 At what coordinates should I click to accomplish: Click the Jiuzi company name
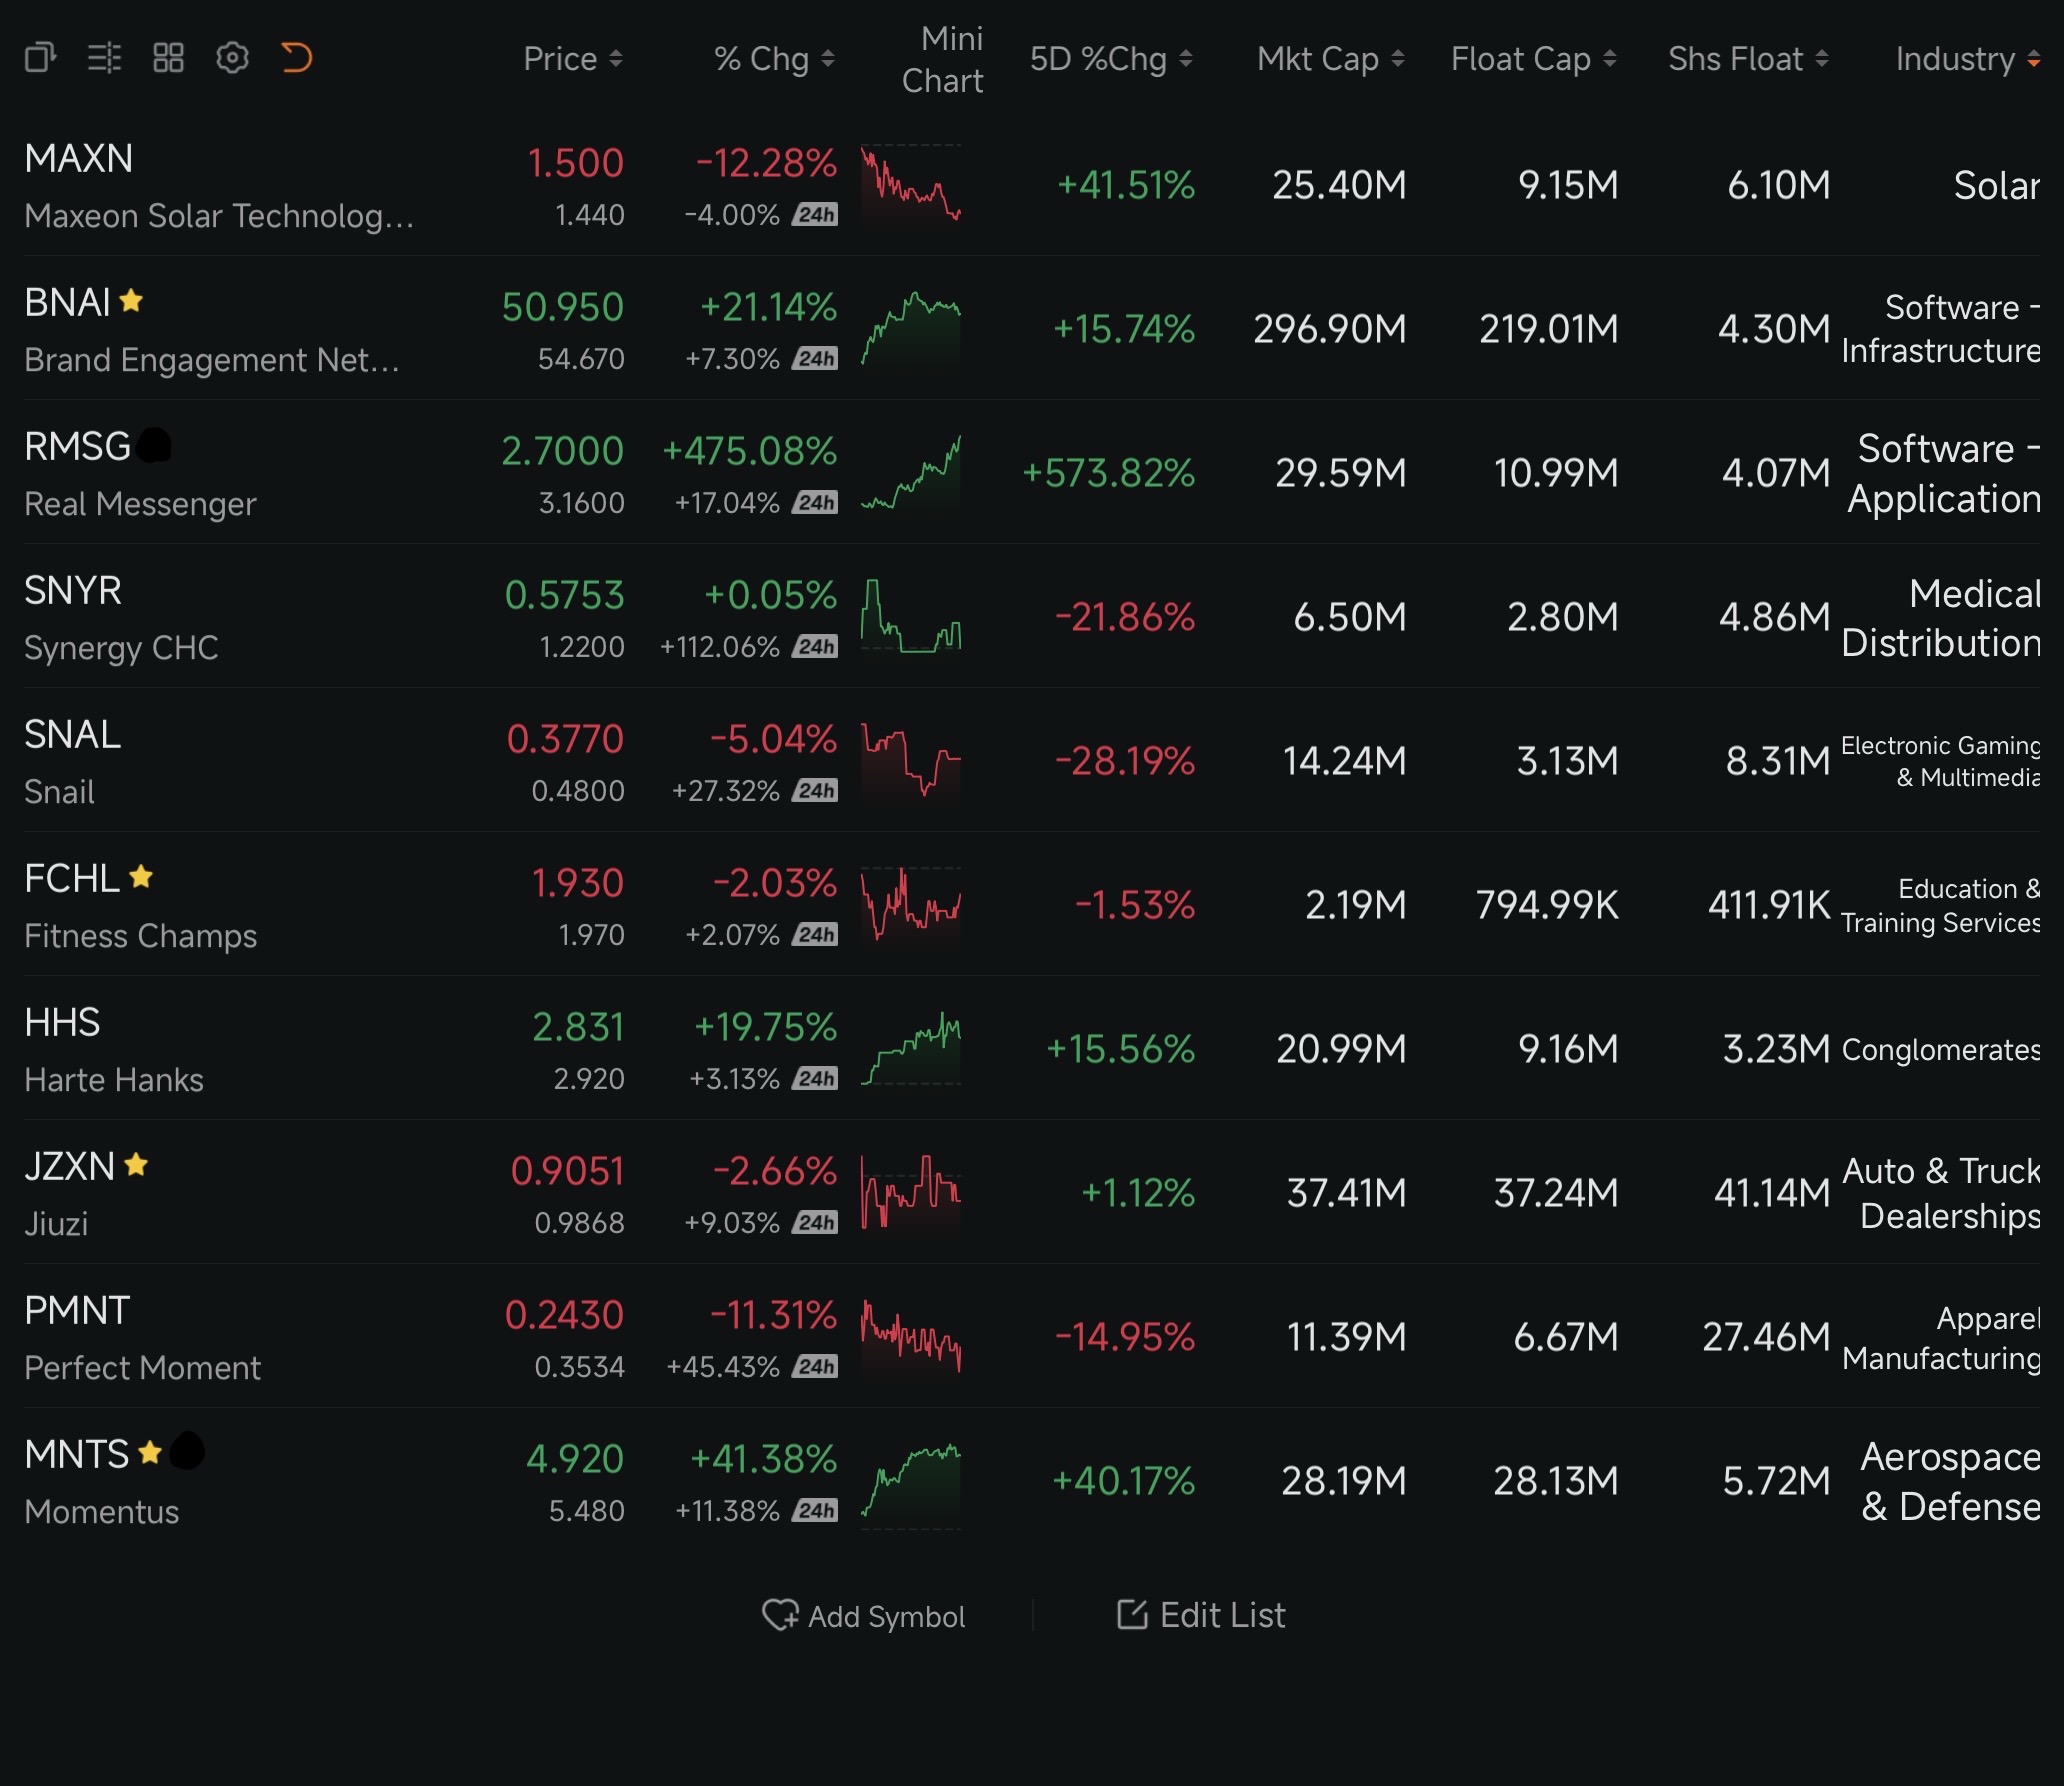pos(56,1224)
